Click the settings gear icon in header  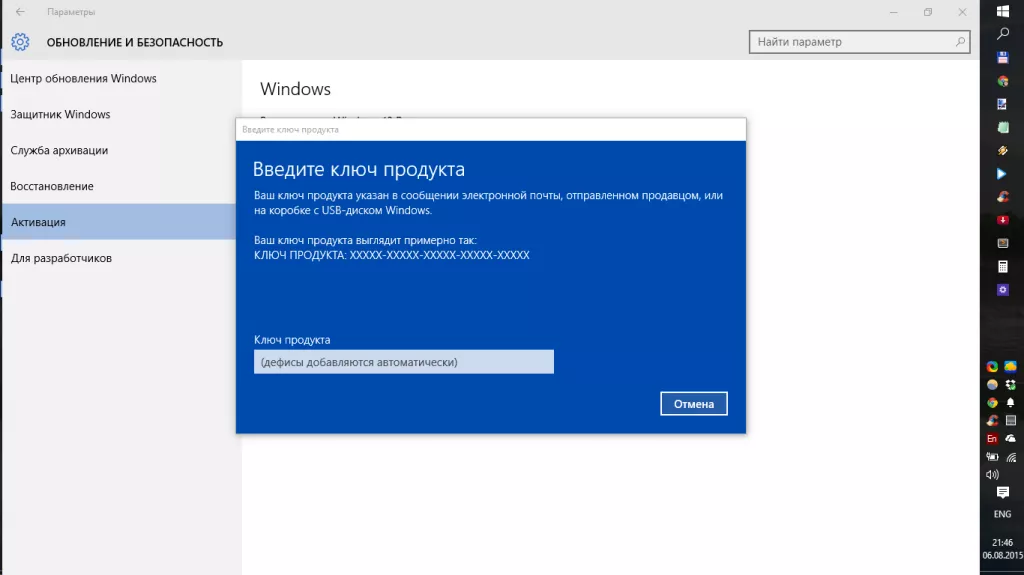point(20,42)
